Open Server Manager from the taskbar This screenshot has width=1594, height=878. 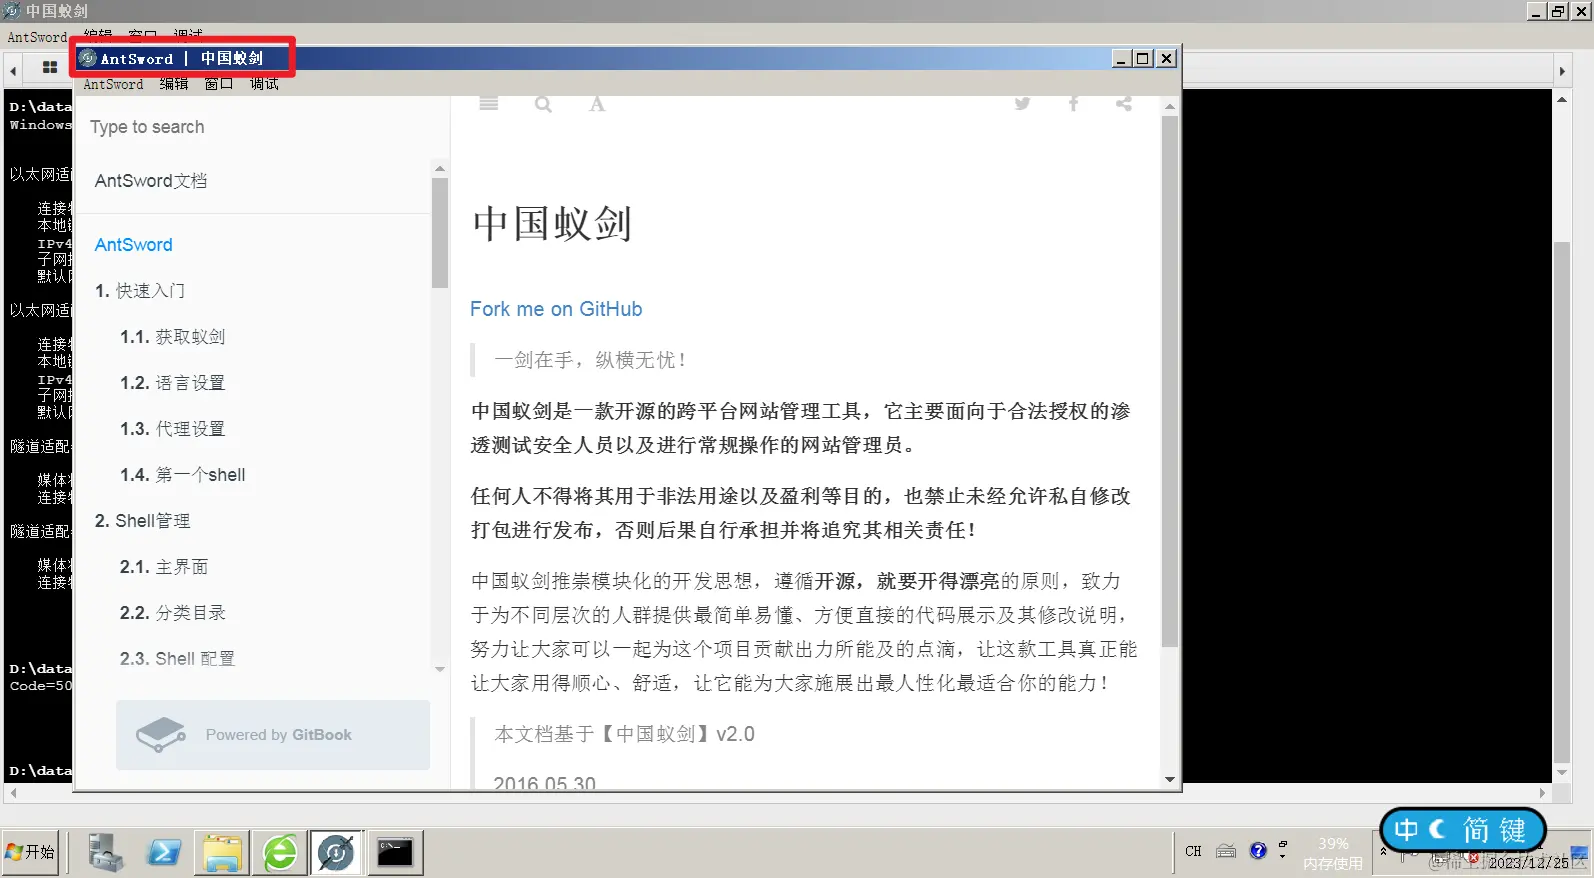[x=105, y=852]
